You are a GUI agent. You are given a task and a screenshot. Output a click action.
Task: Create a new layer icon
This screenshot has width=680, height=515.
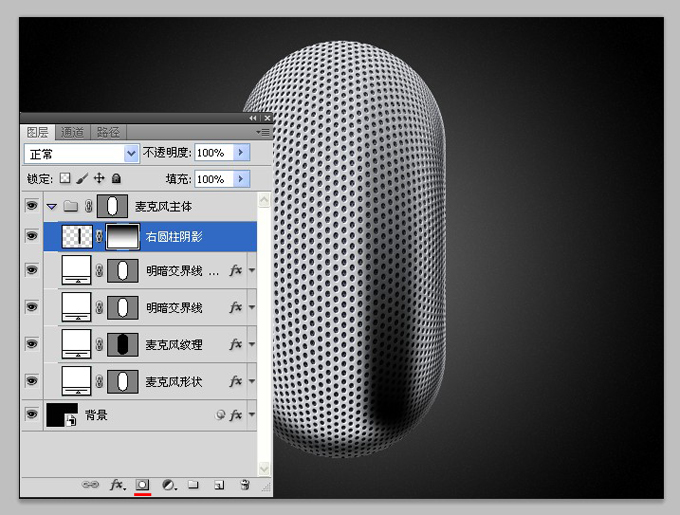pos(219,485)
